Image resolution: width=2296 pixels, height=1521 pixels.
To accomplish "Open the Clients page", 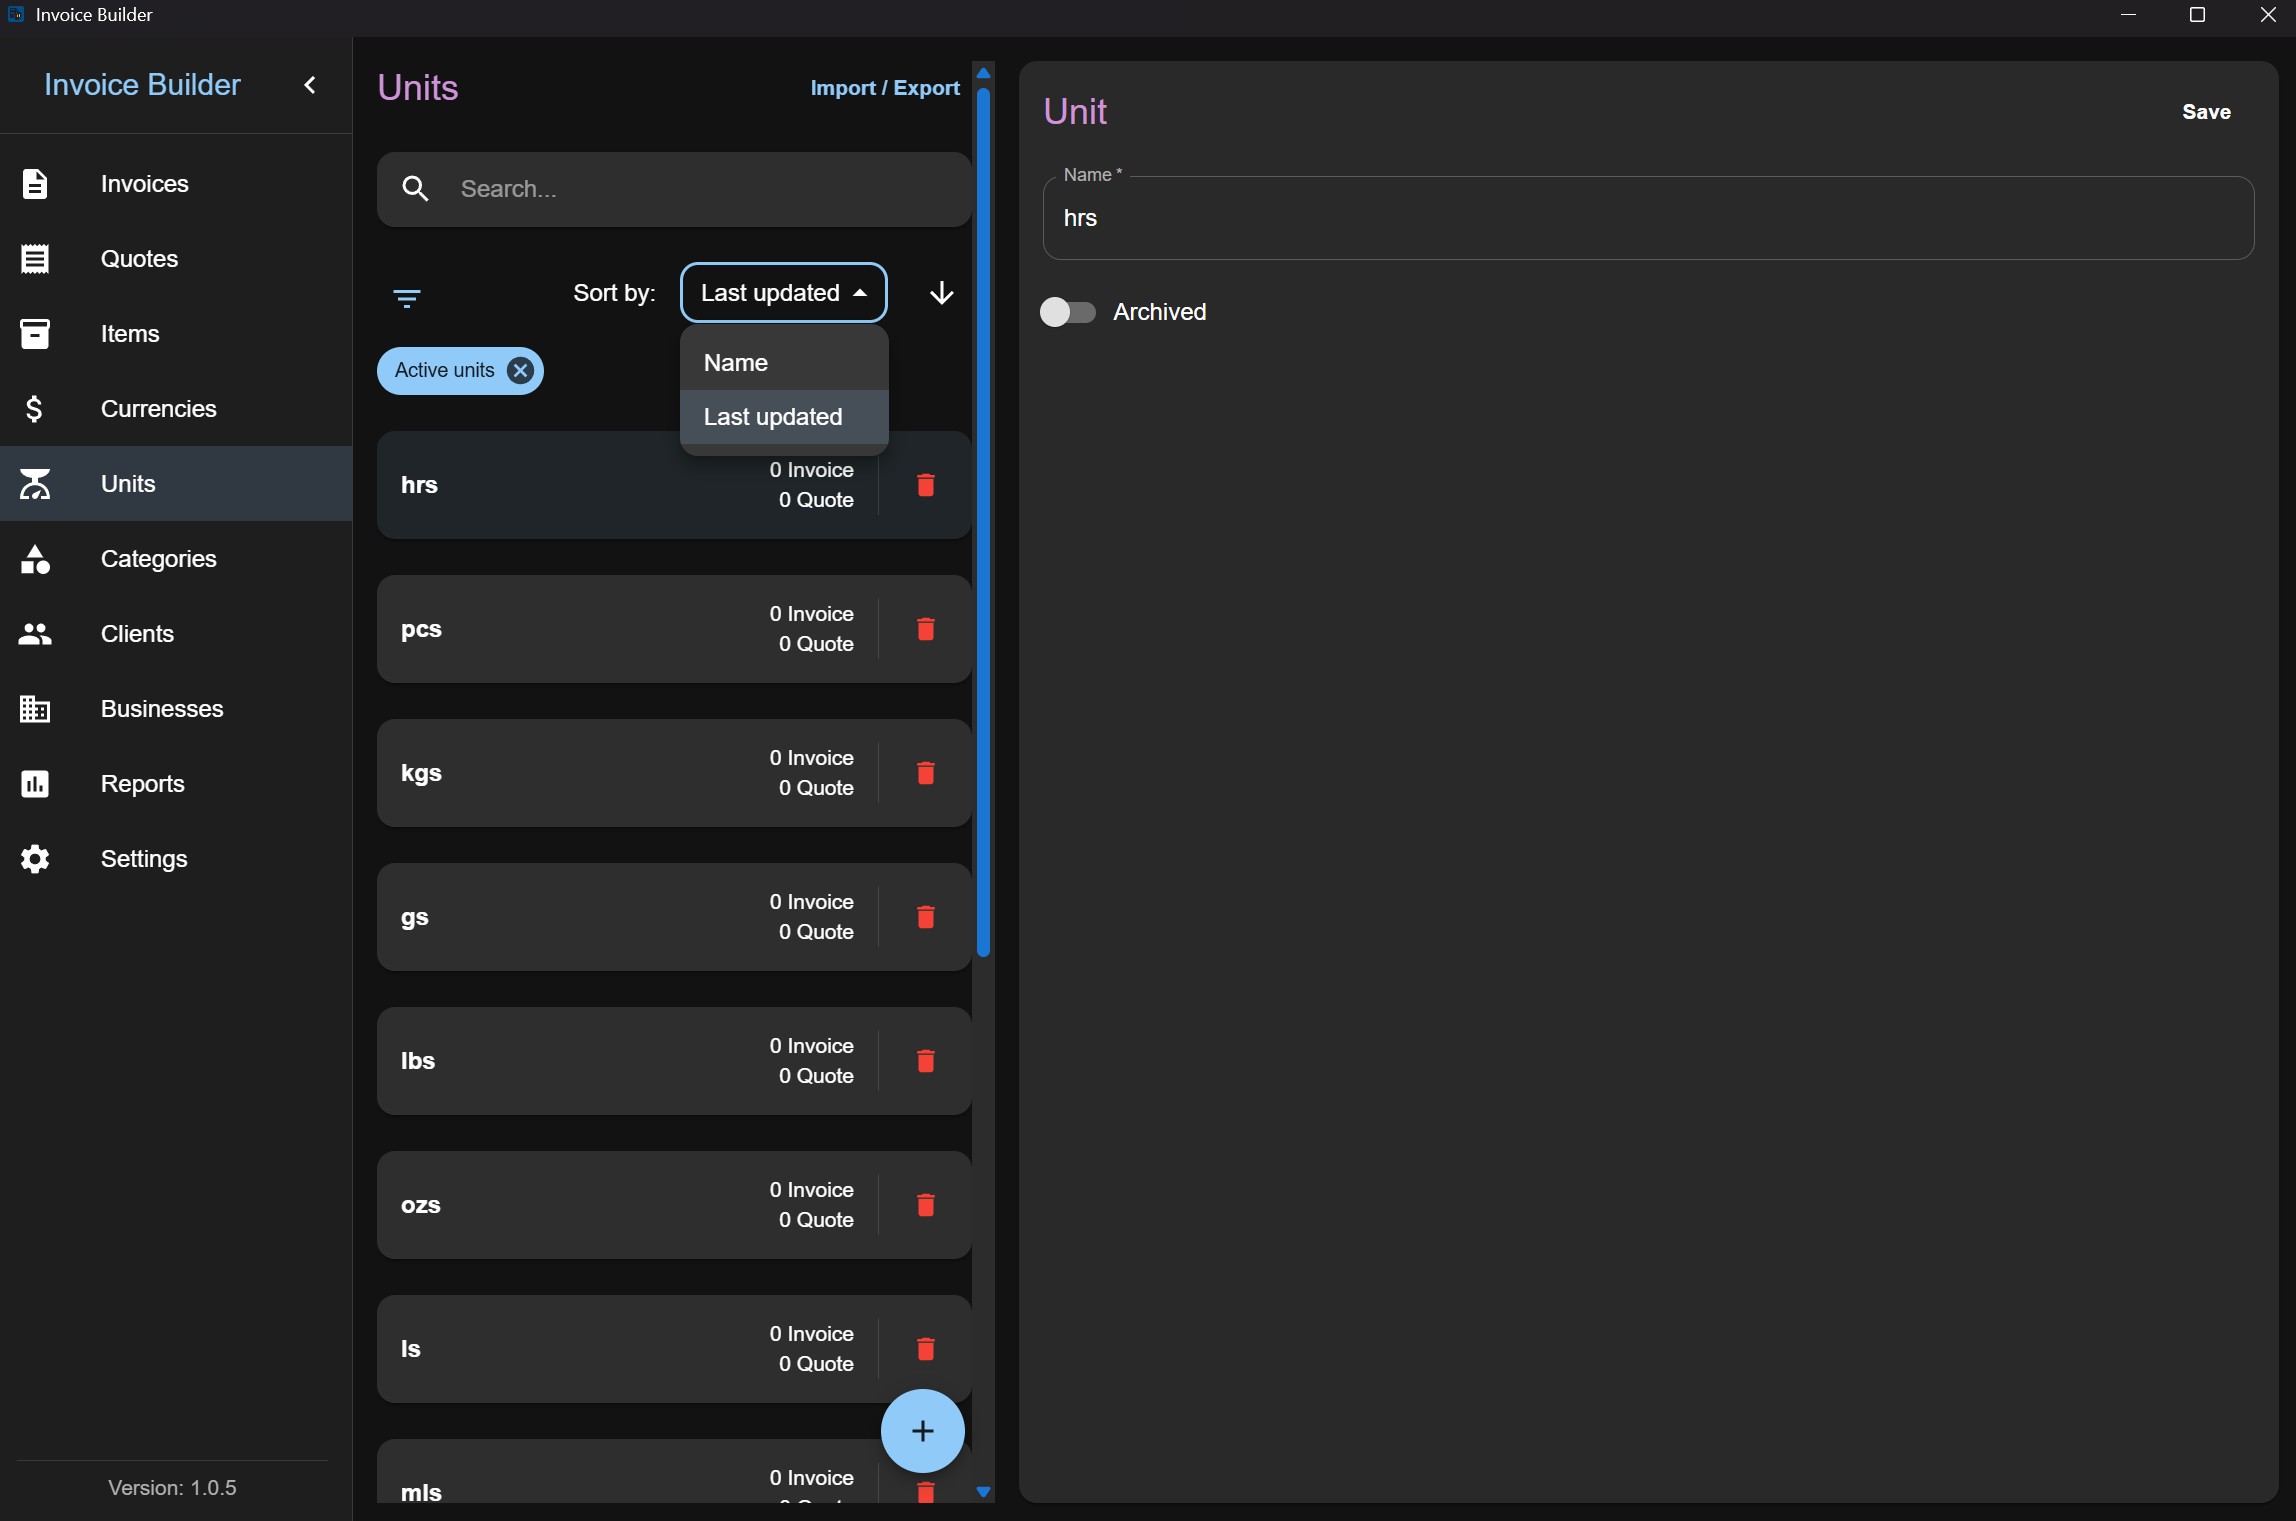I will 176,634.
